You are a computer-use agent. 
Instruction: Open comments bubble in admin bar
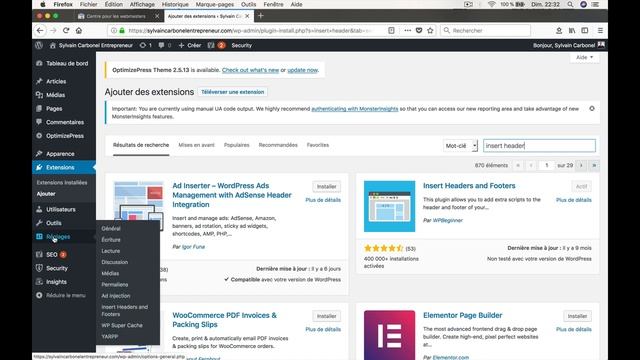coord(165,45)
